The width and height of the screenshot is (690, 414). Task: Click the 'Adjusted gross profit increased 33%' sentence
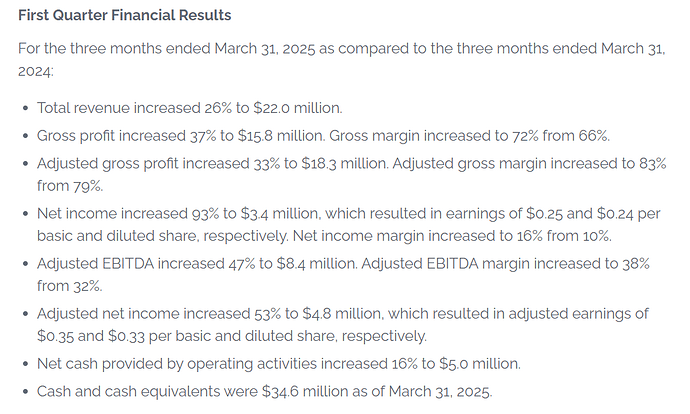coord(213,163)
